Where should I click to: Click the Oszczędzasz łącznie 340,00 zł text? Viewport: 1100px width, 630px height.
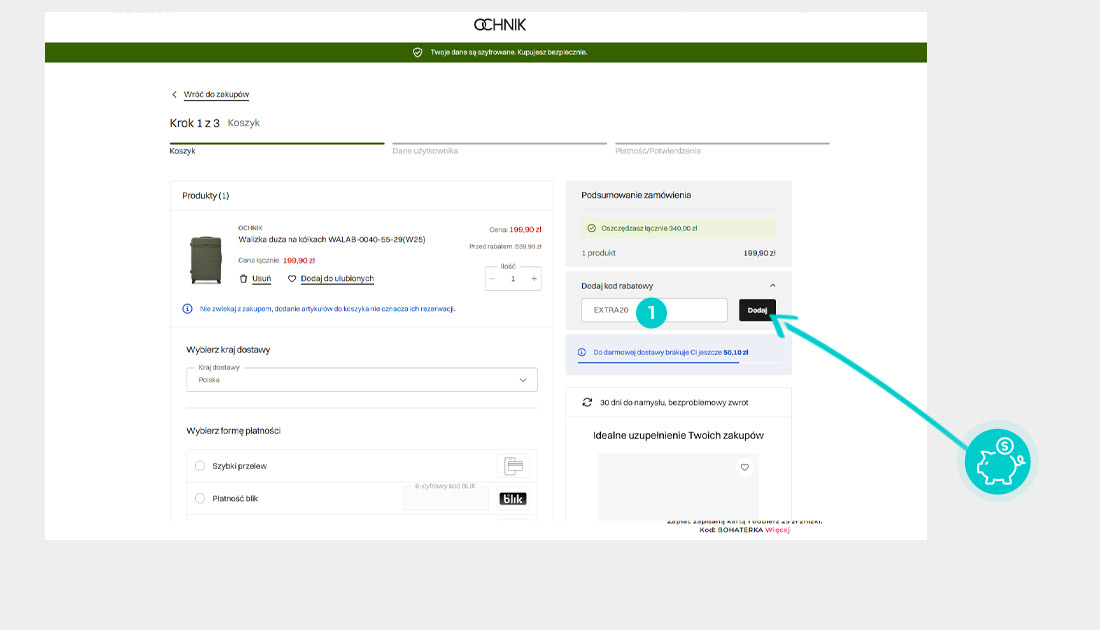click(x=649, y=228)
